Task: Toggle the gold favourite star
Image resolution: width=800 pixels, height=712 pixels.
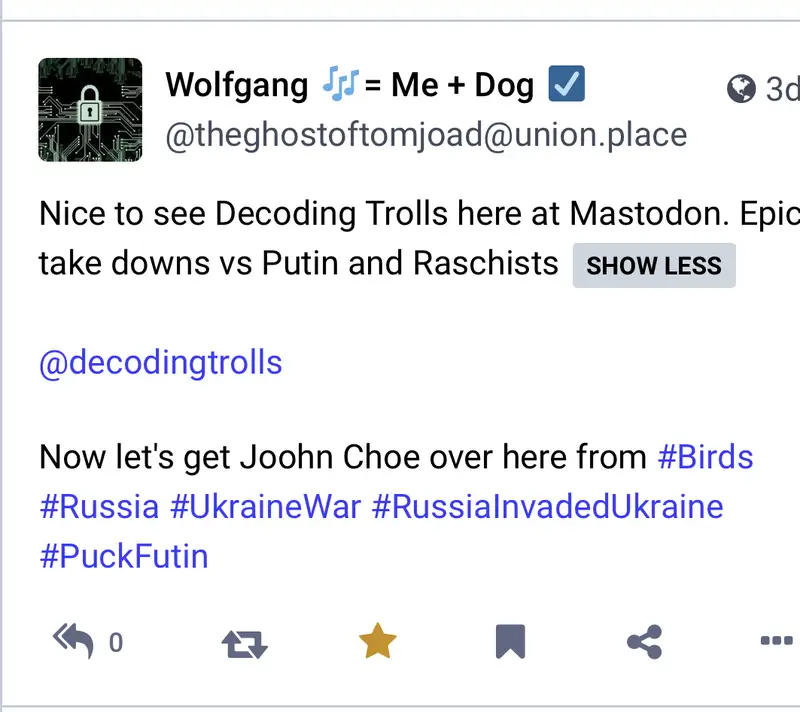Action: pos(377,641)
